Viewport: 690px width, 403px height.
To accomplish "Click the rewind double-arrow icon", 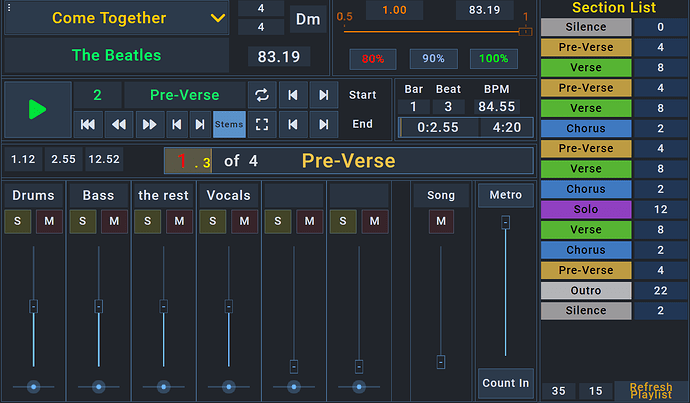I will click(118, 124).
